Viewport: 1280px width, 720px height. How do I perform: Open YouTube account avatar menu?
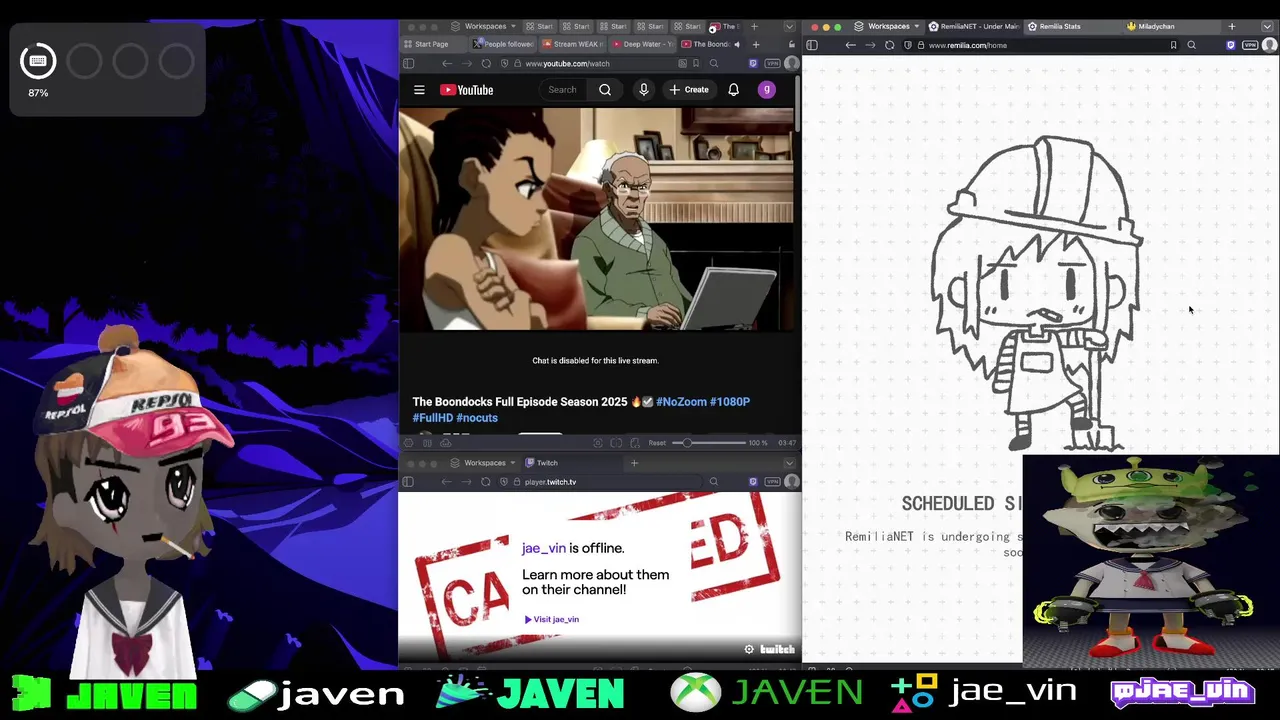click(767, 90)
